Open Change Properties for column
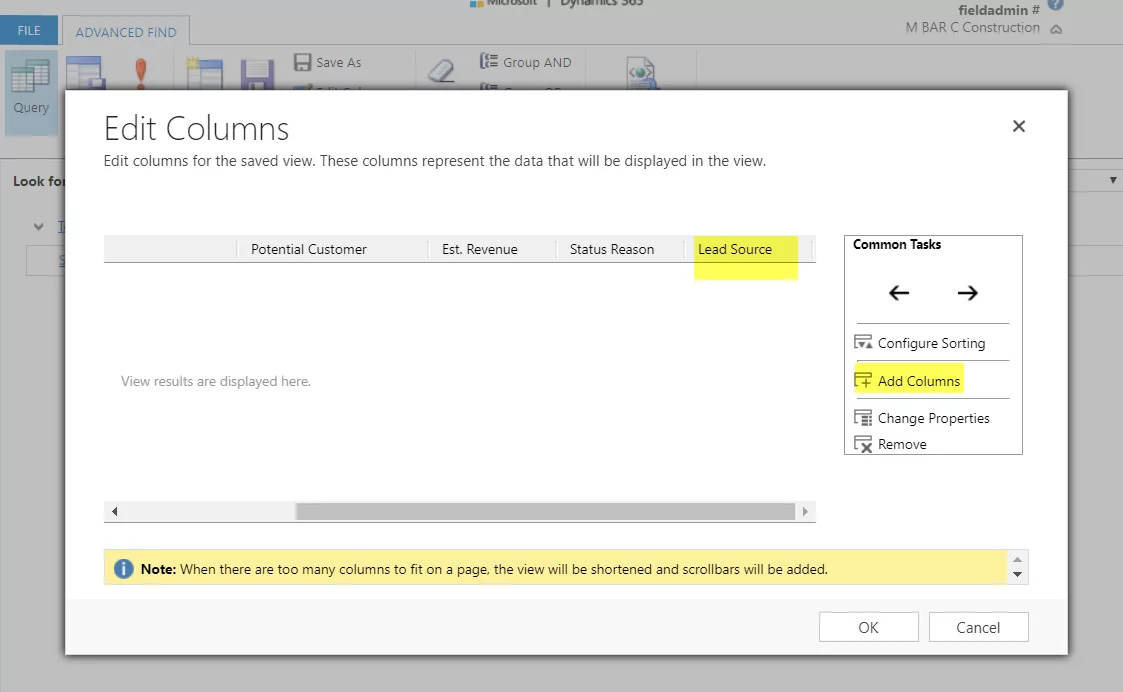The width and height of the screenshot is (1123, 692). [933, 418]
